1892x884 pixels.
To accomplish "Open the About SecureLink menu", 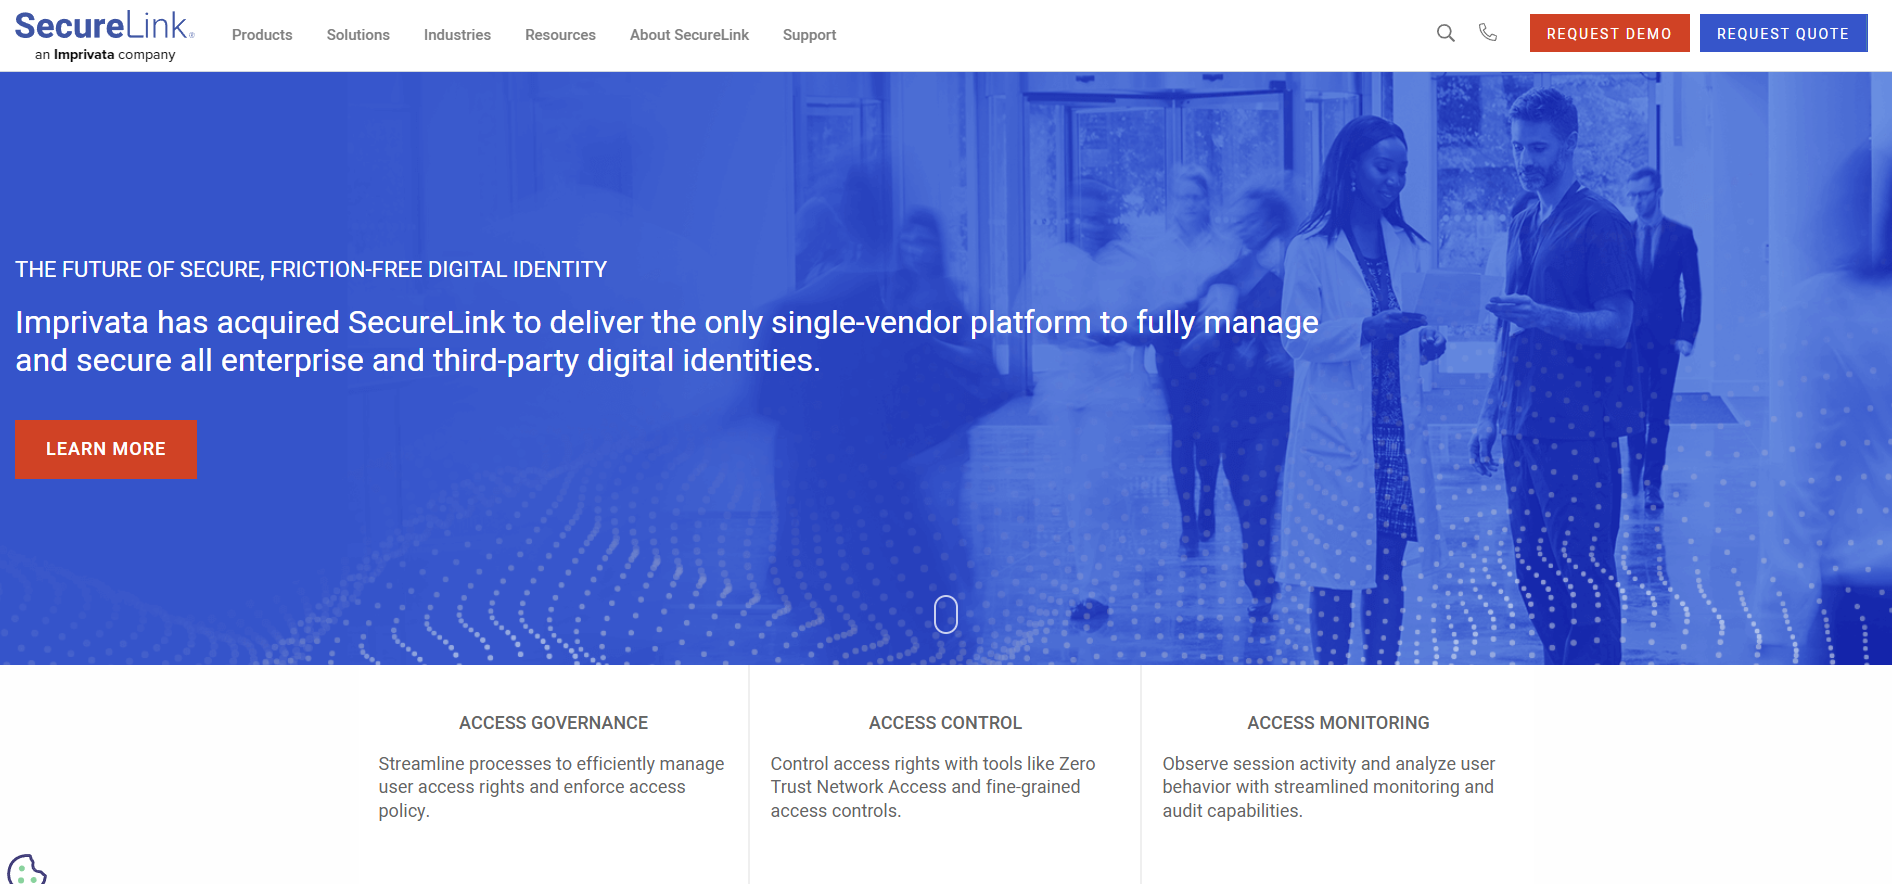I will 689,35.
